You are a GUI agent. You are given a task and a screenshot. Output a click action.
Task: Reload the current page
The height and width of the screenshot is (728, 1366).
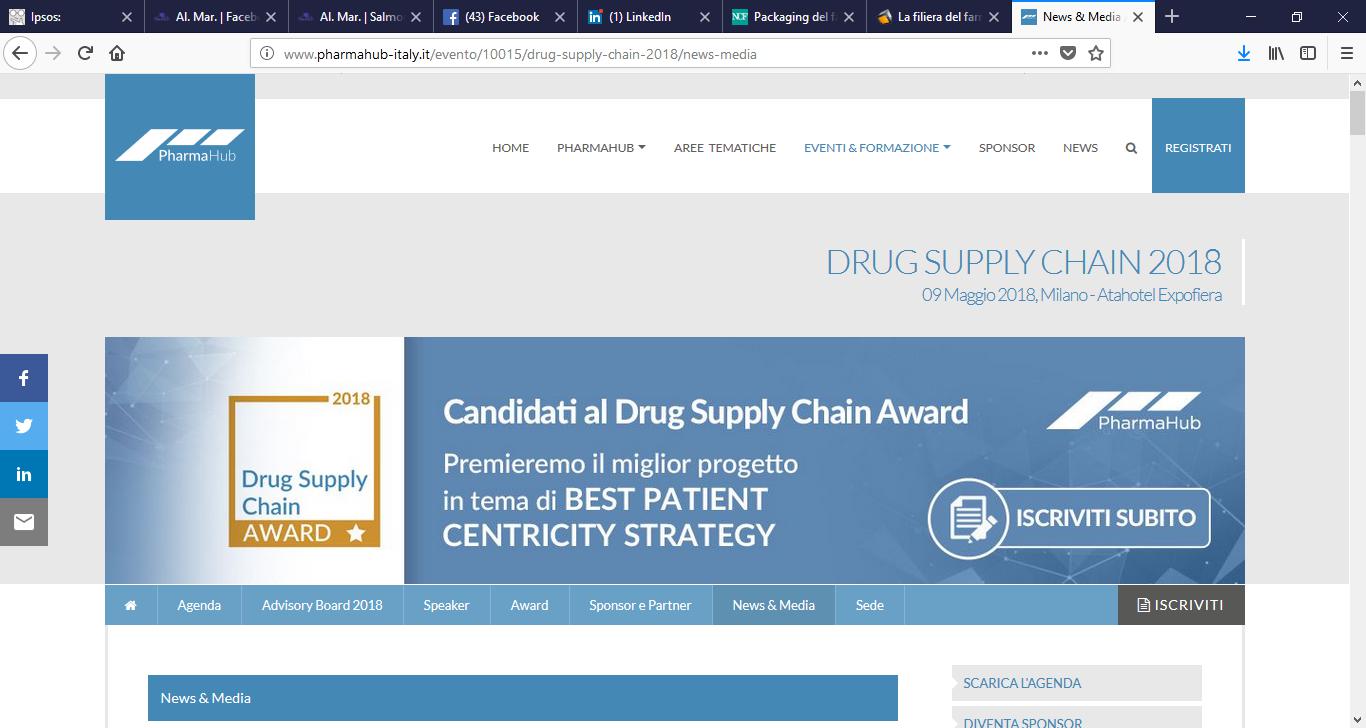pyautogui.click(x=86, y=53)
